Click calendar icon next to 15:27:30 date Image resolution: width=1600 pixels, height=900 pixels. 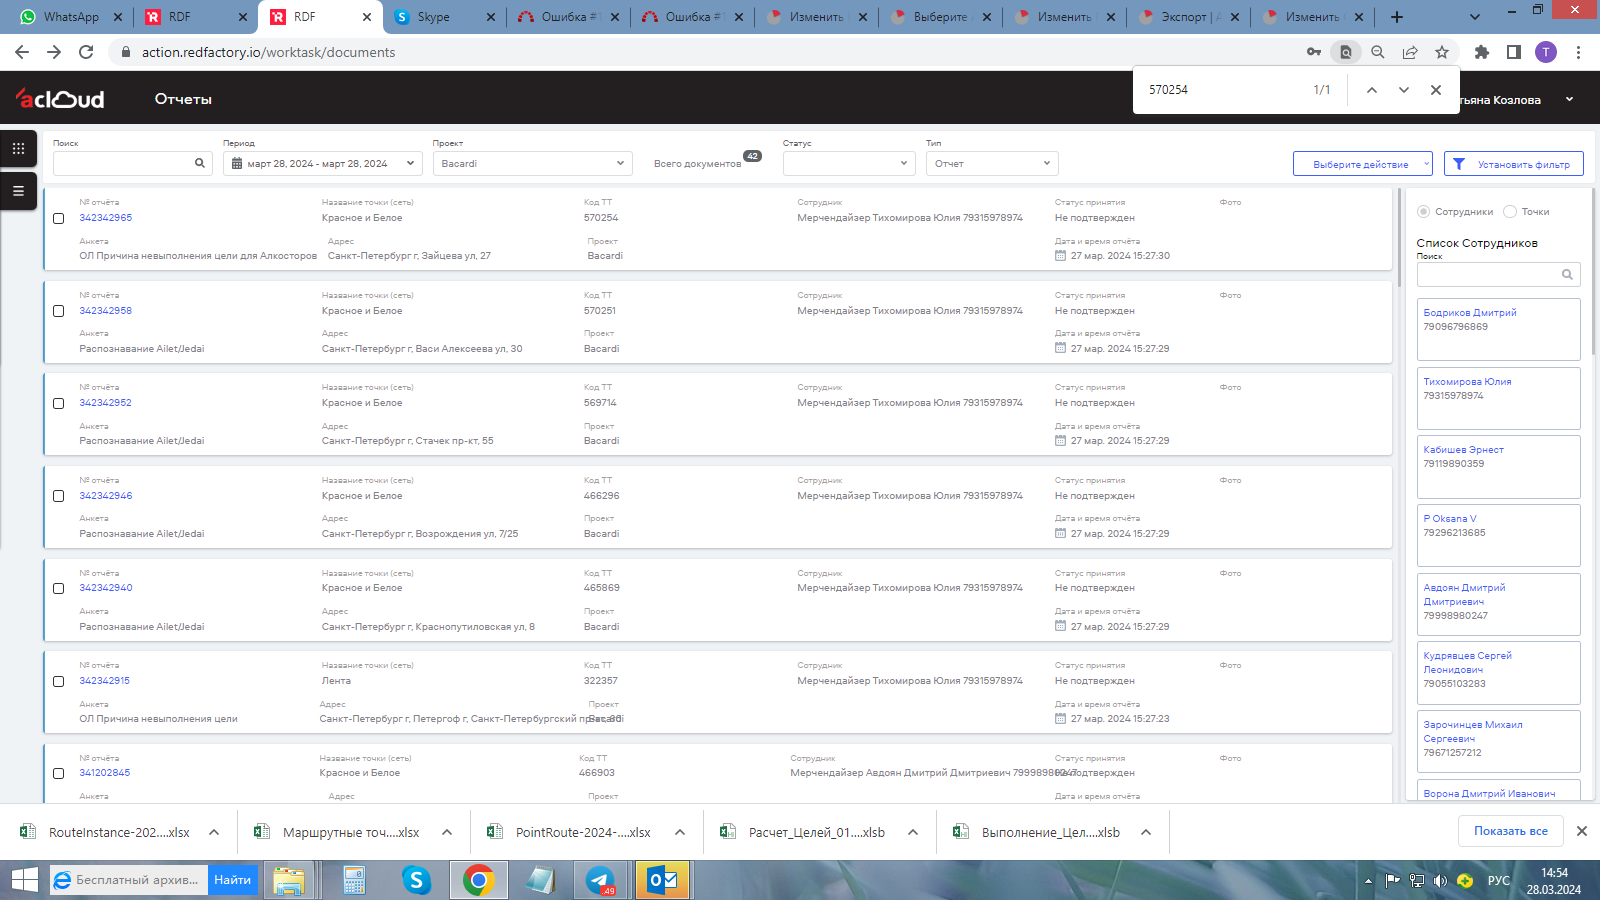tap(1060, 256)
